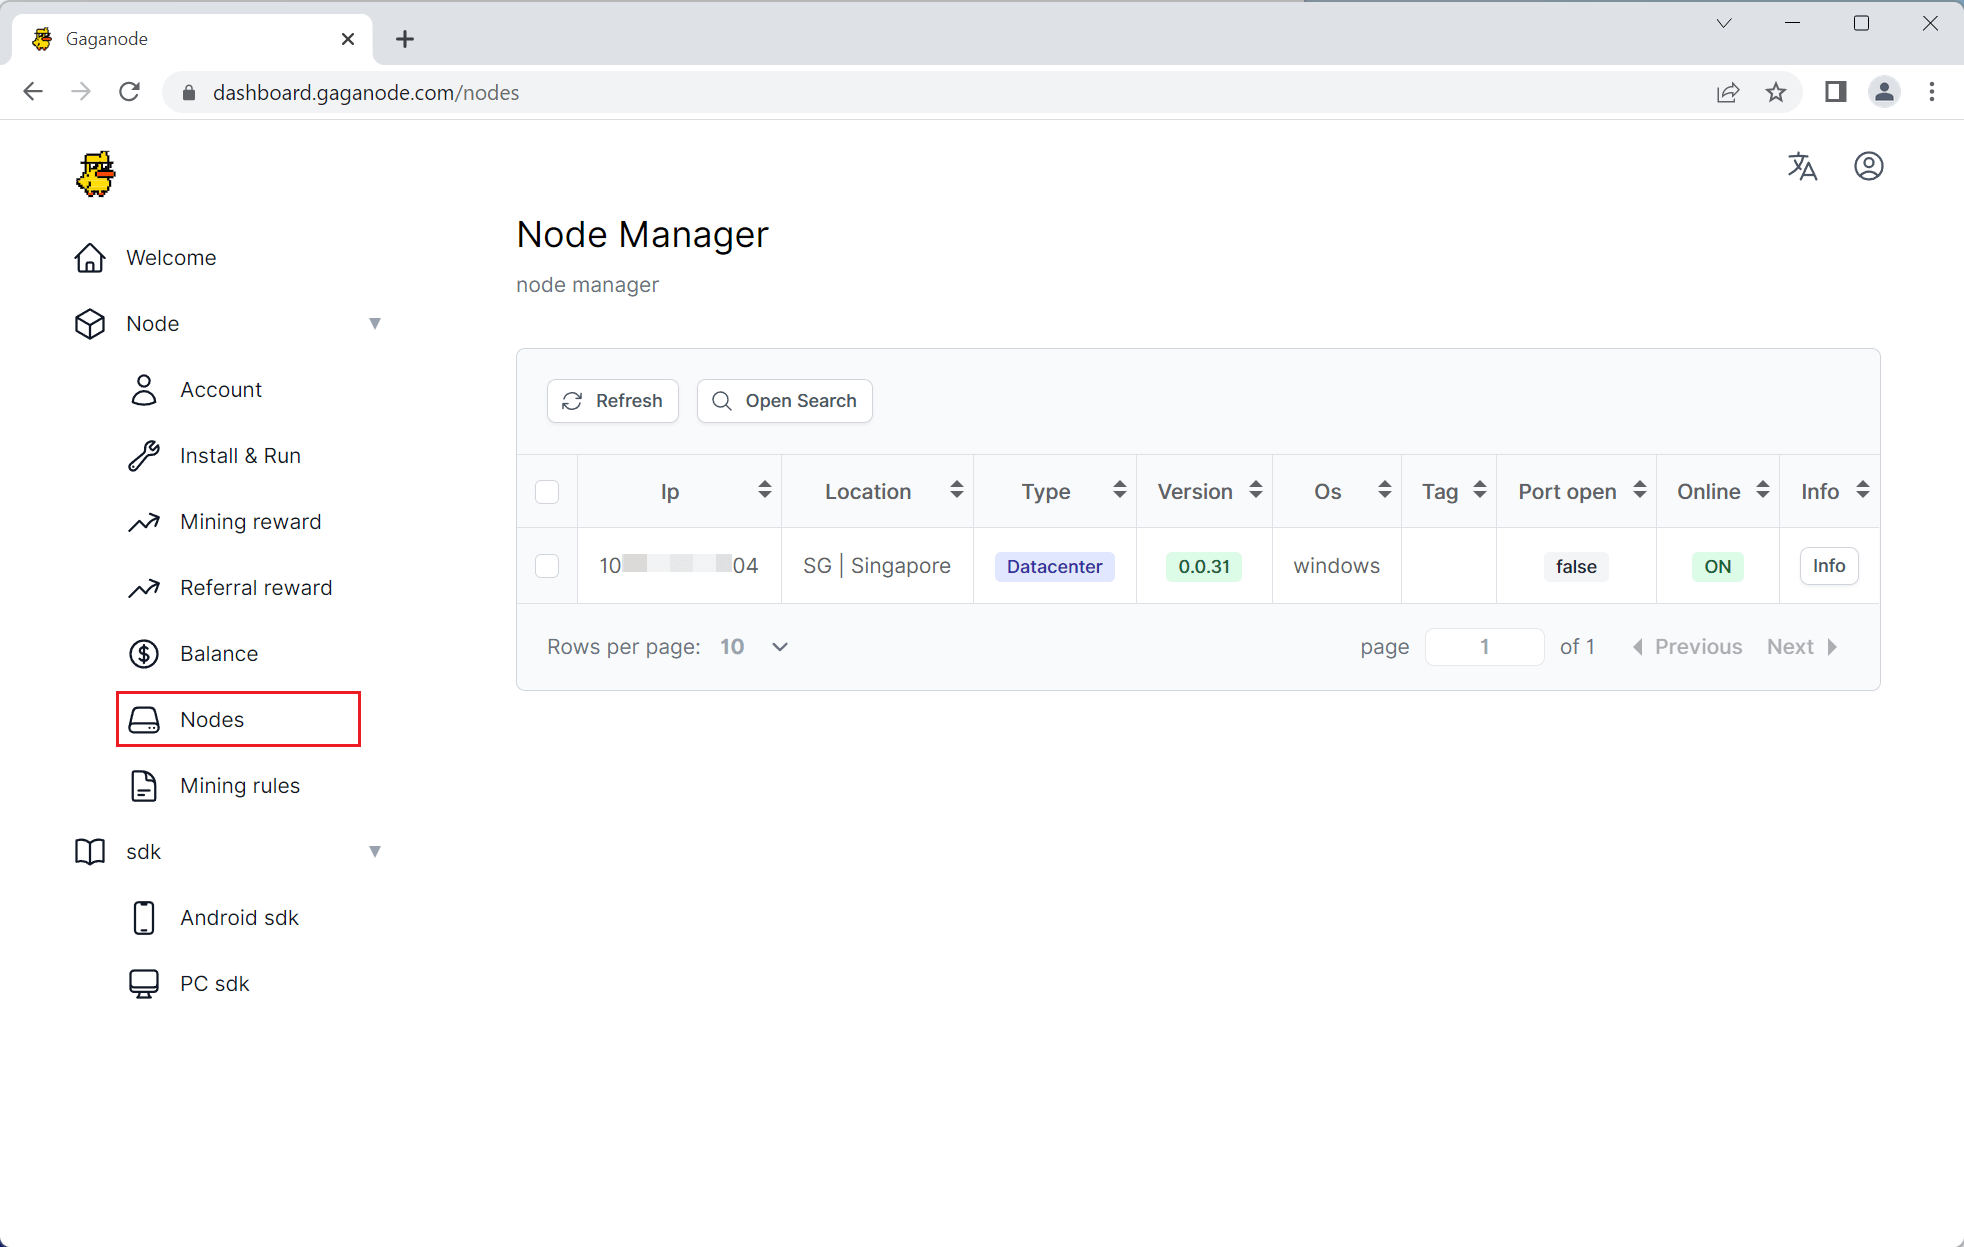Click the Gaganode duck logo

point(96,174)
